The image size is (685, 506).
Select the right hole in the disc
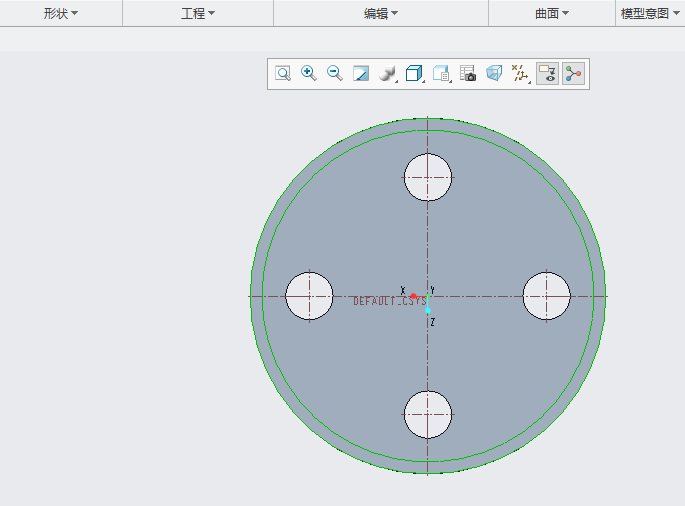tap(547, 296)
